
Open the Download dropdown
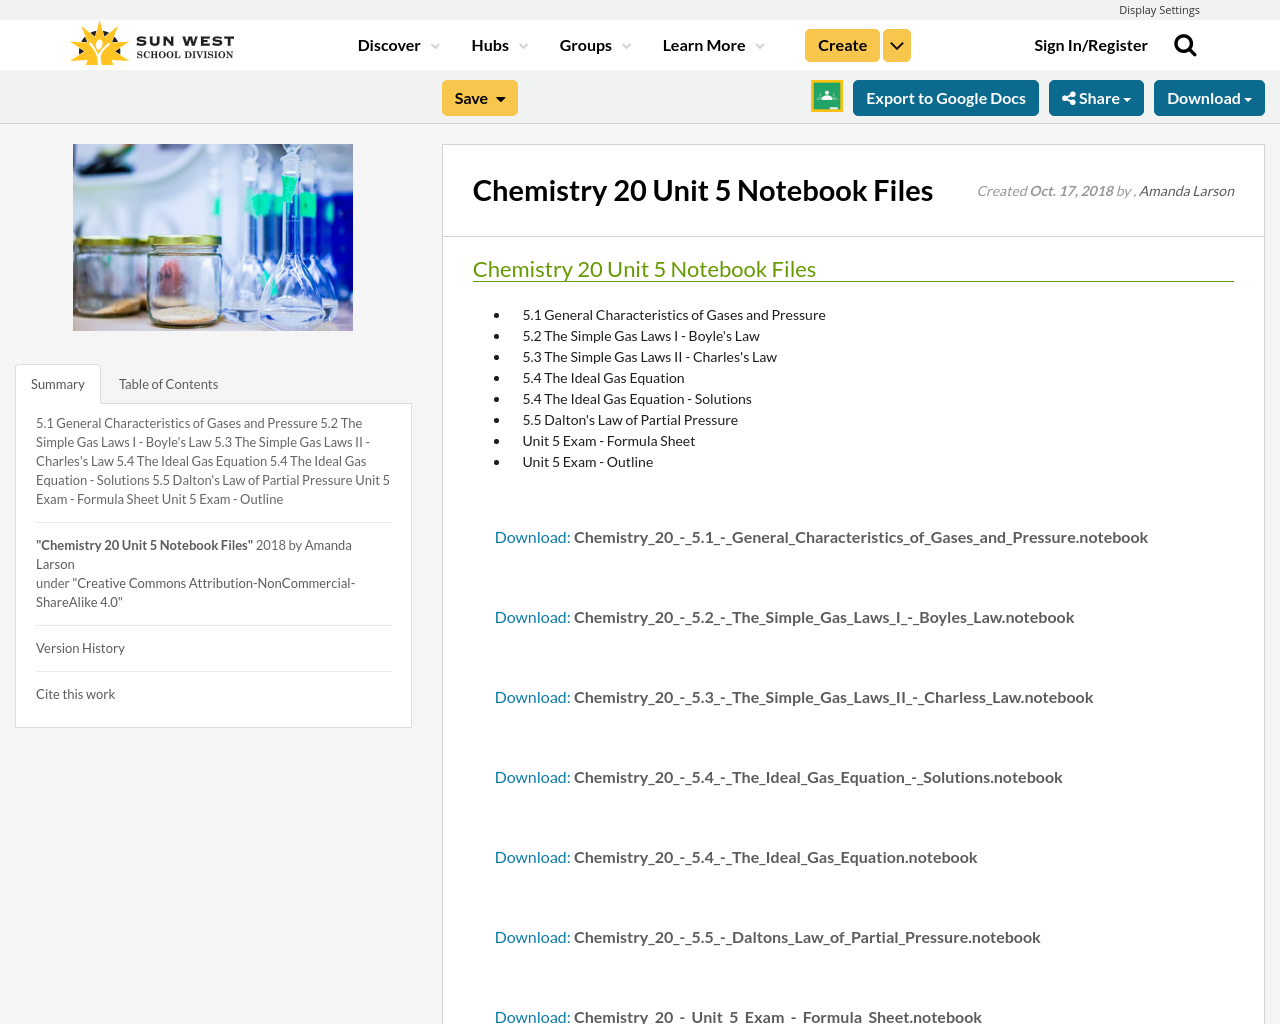tap(1209, 95)
